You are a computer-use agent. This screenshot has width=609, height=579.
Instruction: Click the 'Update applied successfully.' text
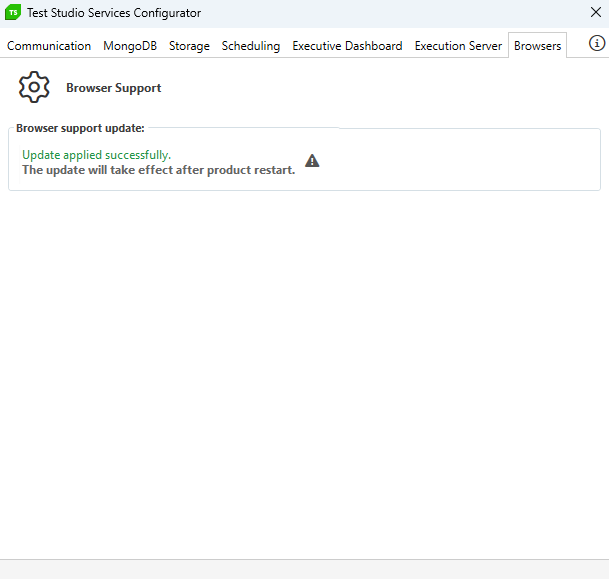click(96, 155)
